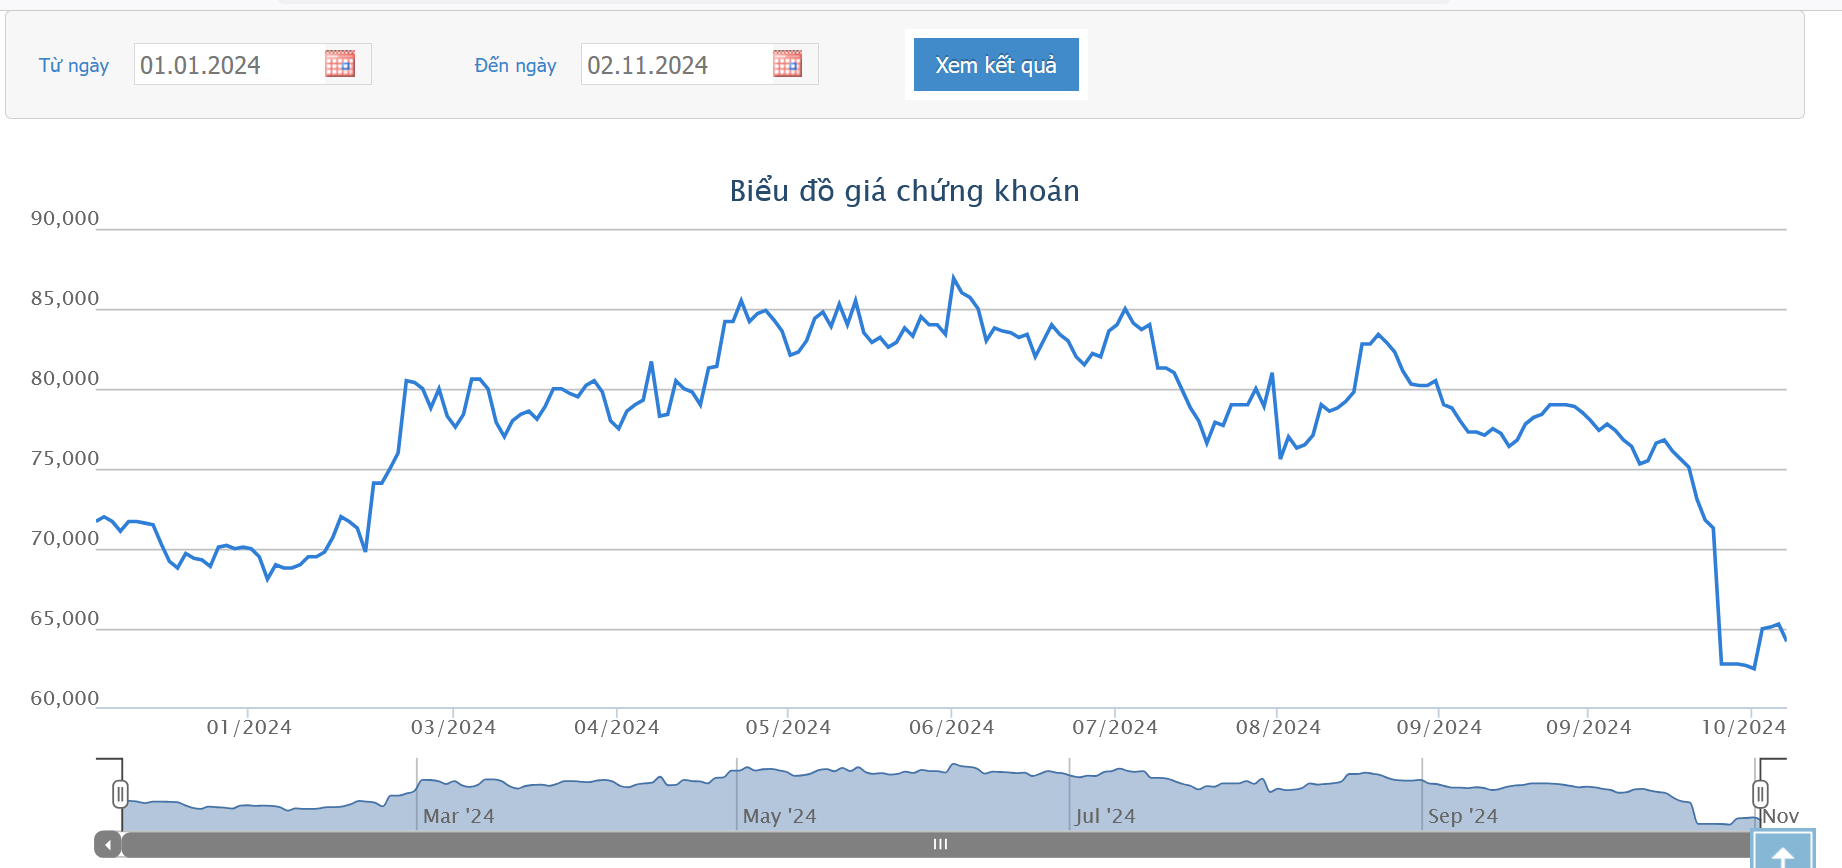Click the navigator scrollbar thumb grip
Image resolution: width=1842 pixels, height=868 pixels.
point(940,845)
